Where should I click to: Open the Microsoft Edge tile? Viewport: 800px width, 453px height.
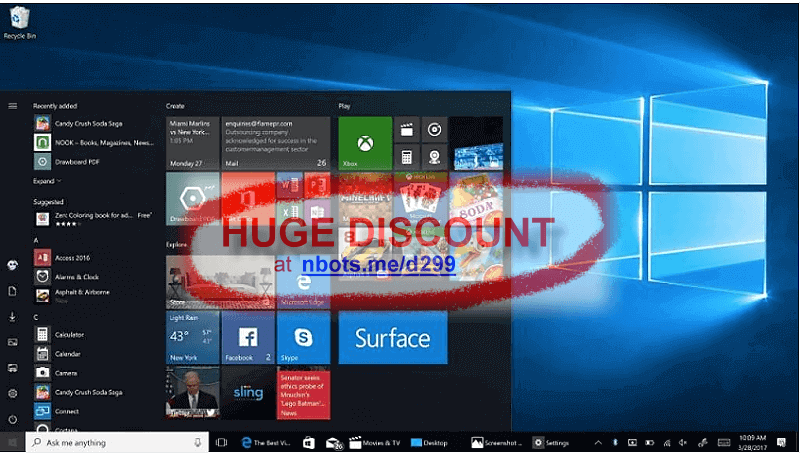[x=304, y=282]
